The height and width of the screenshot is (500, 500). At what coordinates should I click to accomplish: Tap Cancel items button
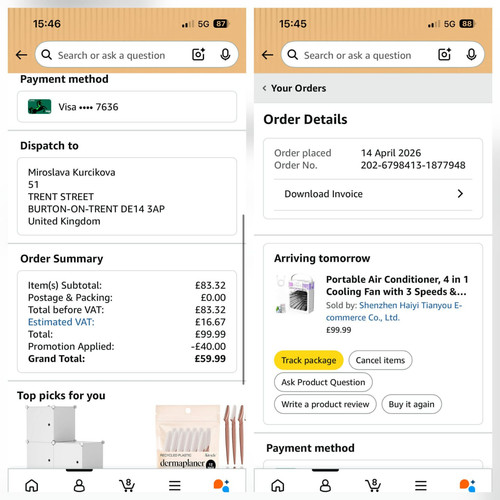pyautogui.click(x=380, y=360)
